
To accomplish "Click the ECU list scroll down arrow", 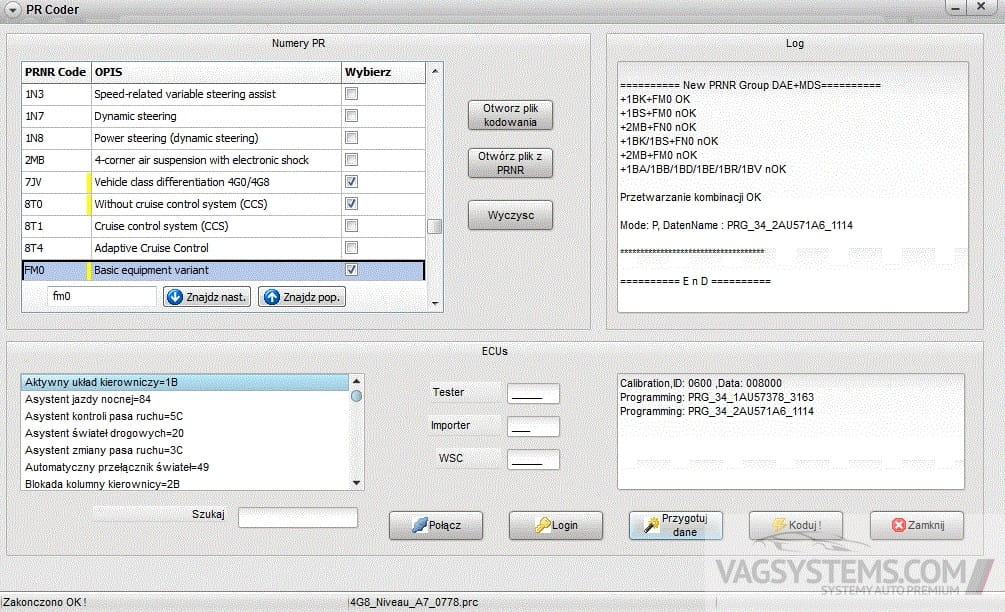I will [x=356, y=483].
